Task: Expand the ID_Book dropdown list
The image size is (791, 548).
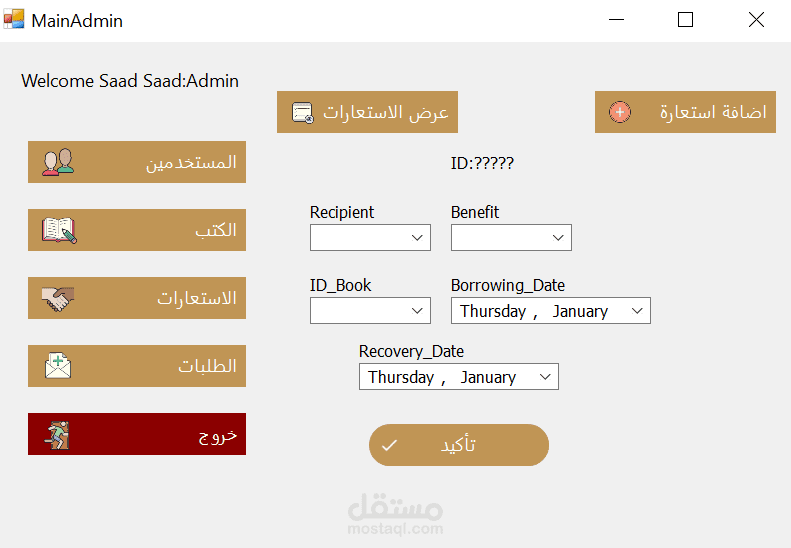Action: pyautogui.click(x=418, y=312)
